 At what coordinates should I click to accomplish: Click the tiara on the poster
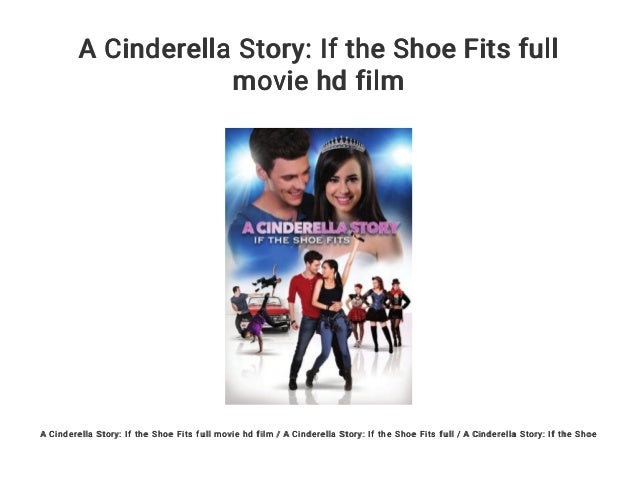[x=343, y=145]
